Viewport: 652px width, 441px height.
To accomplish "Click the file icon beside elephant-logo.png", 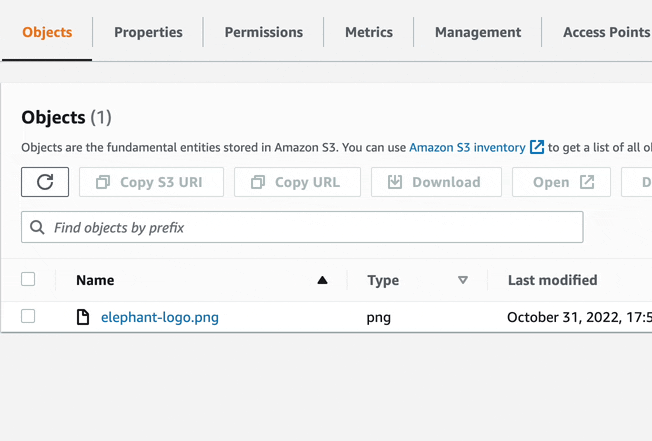I will tap(84, 317).
